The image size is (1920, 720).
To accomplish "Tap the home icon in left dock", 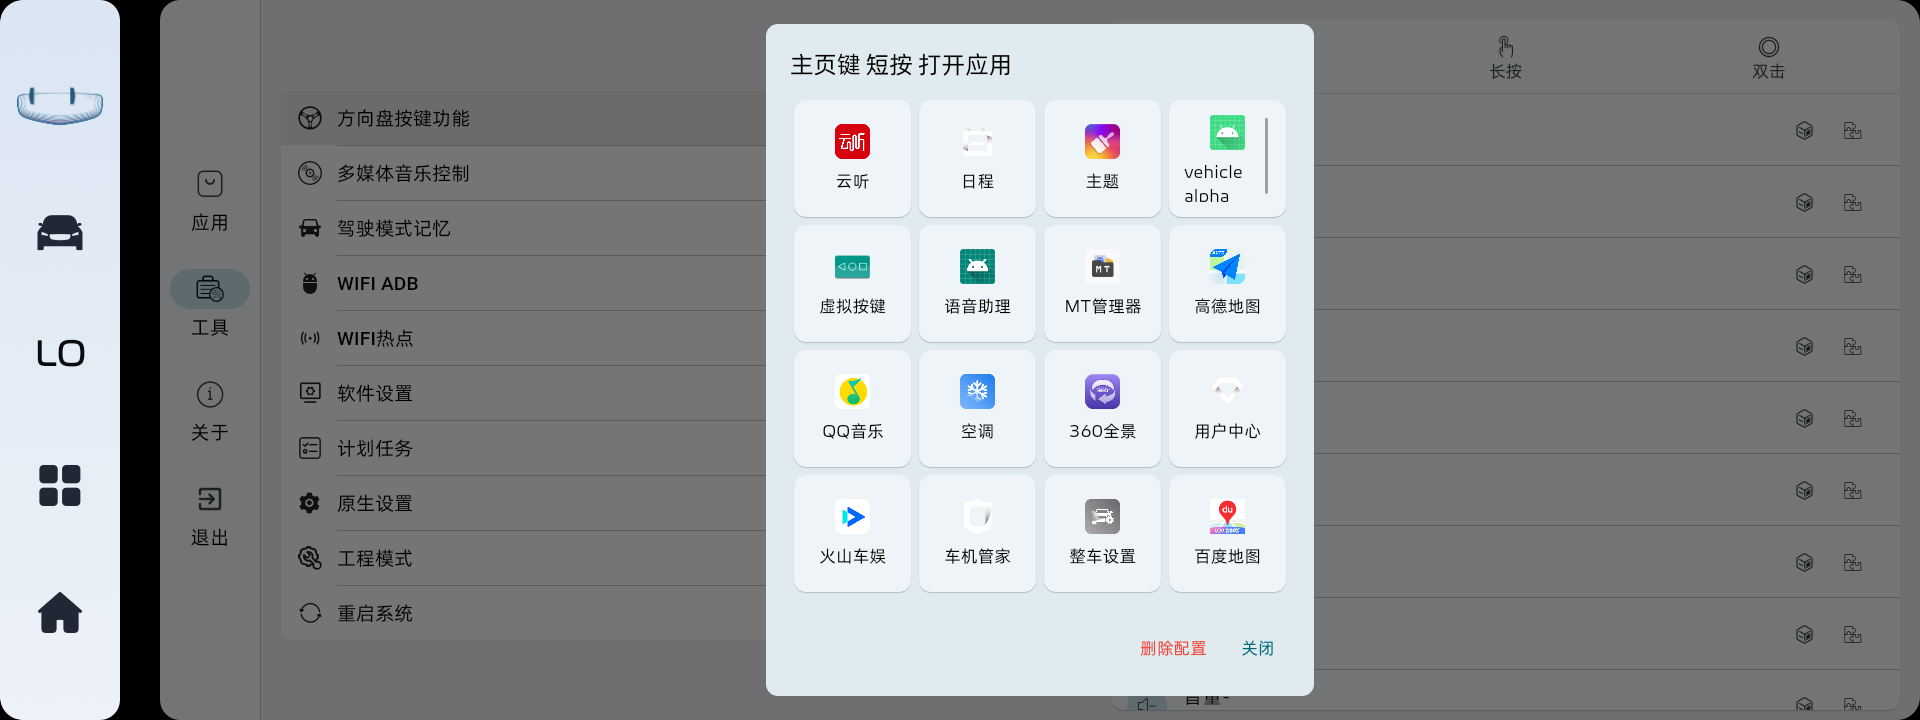I will coord(60,612).
